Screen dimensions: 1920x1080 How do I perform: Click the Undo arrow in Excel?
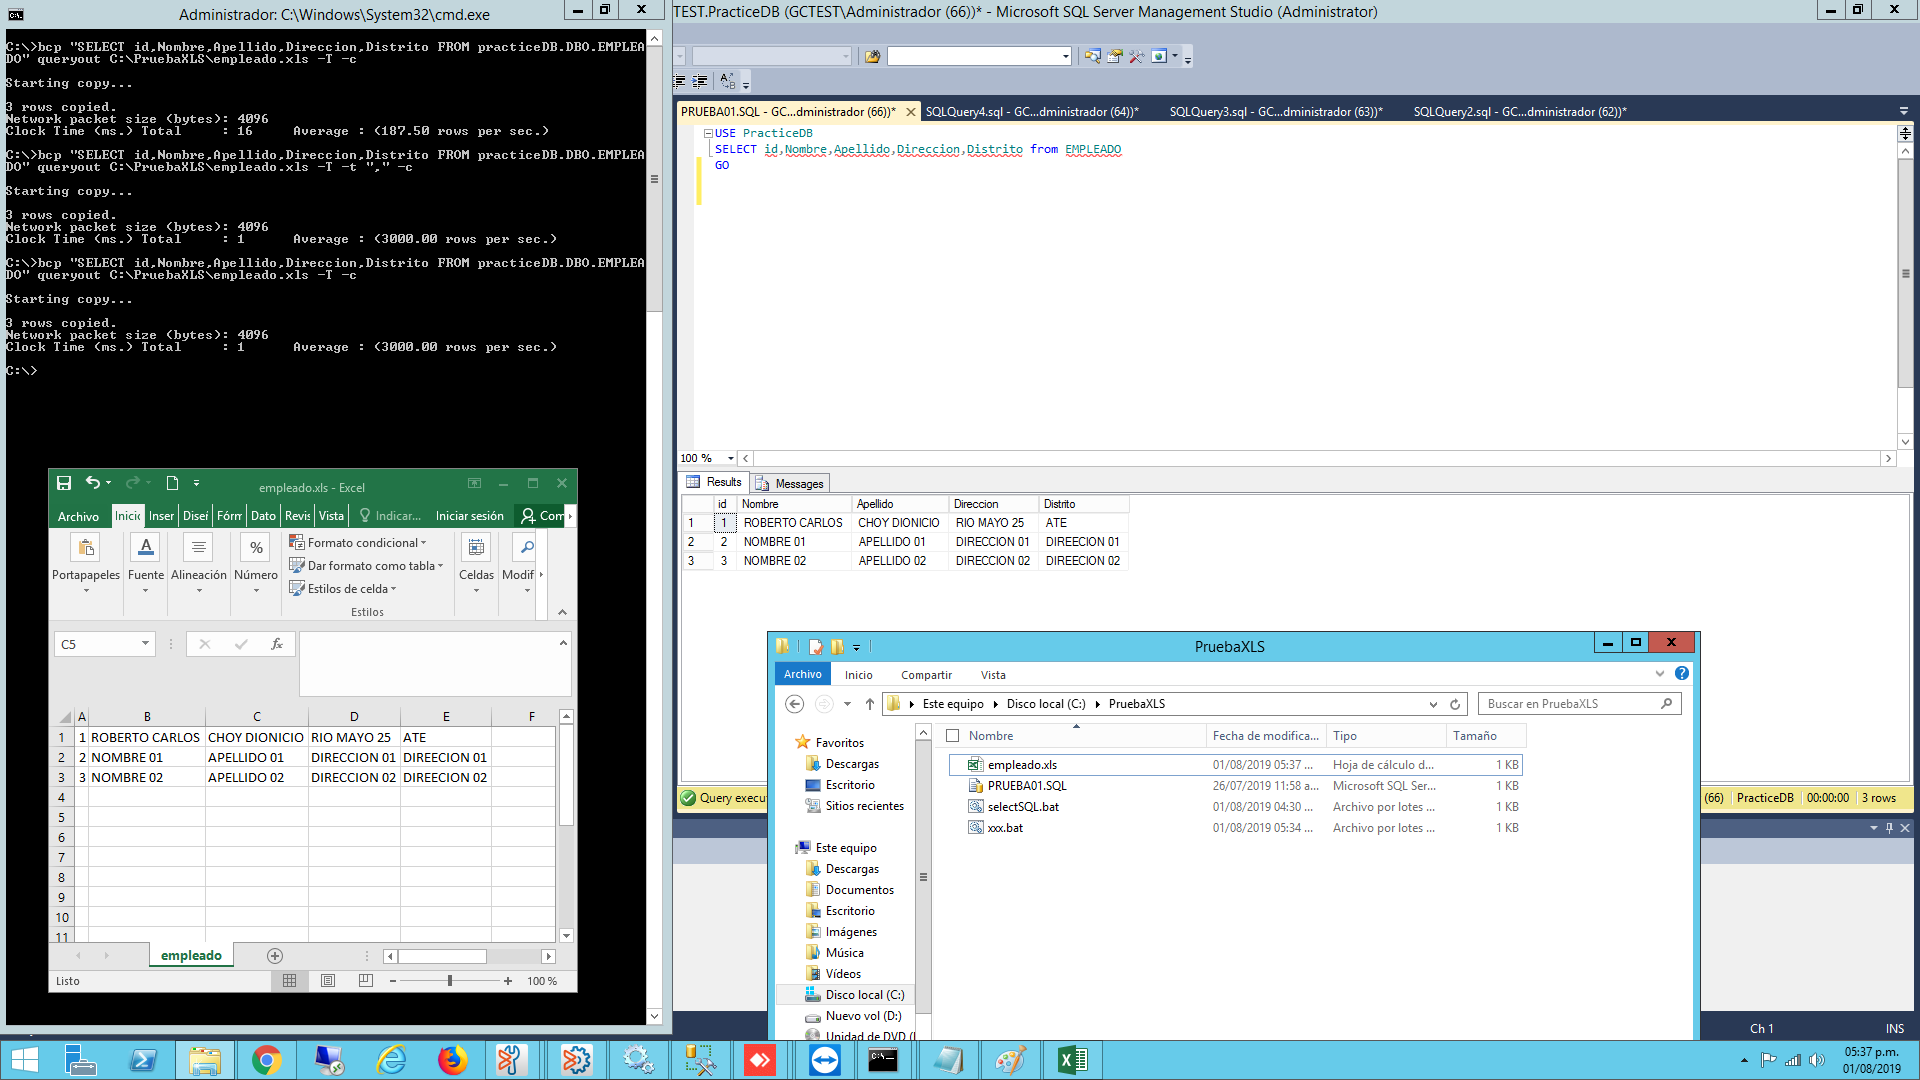[92, 483]
